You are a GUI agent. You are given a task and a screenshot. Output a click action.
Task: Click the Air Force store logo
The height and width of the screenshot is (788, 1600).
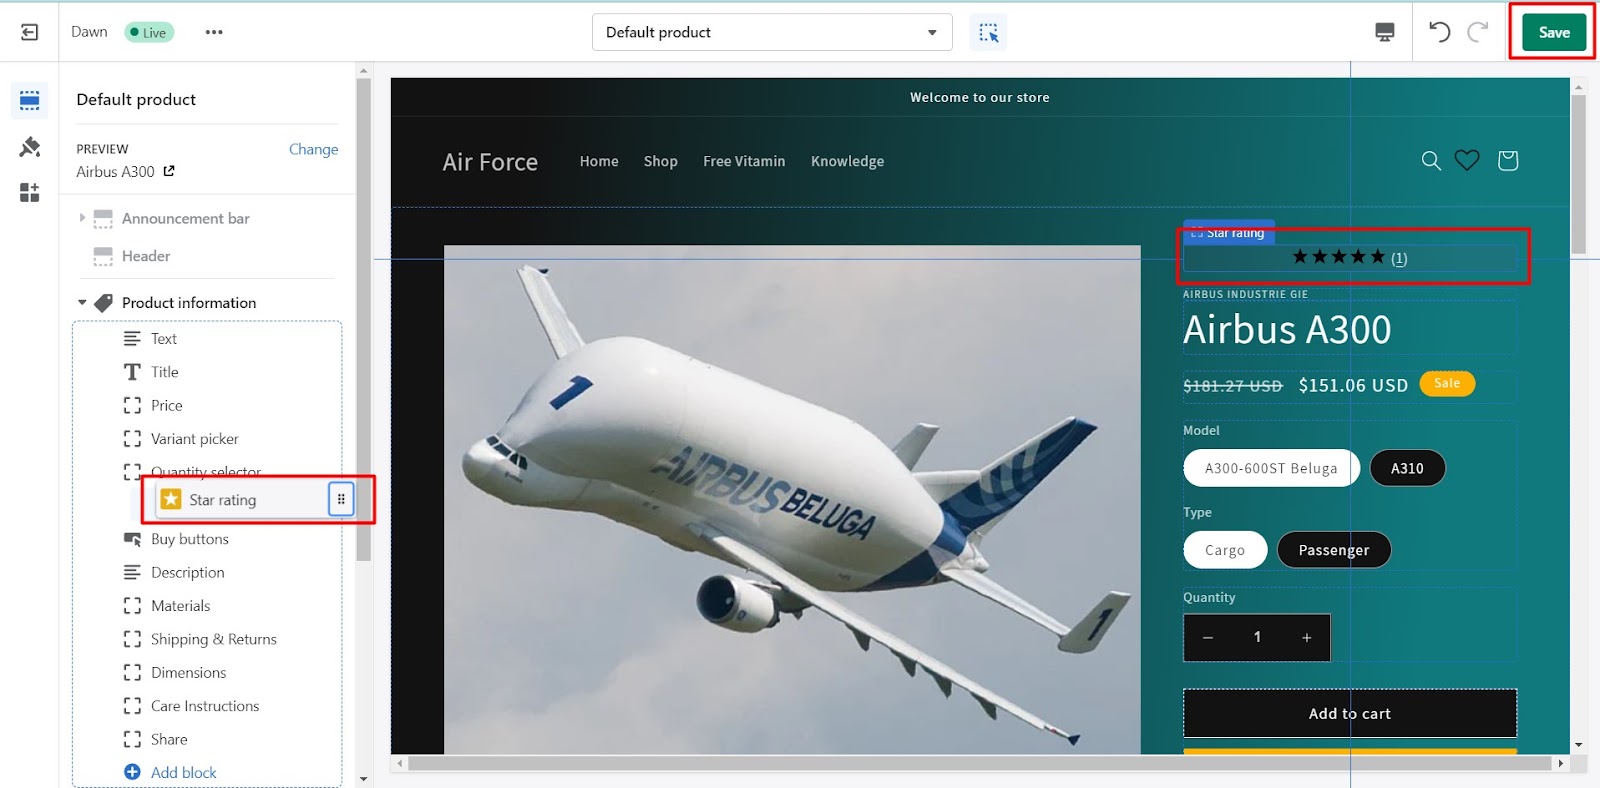point(490,162)
